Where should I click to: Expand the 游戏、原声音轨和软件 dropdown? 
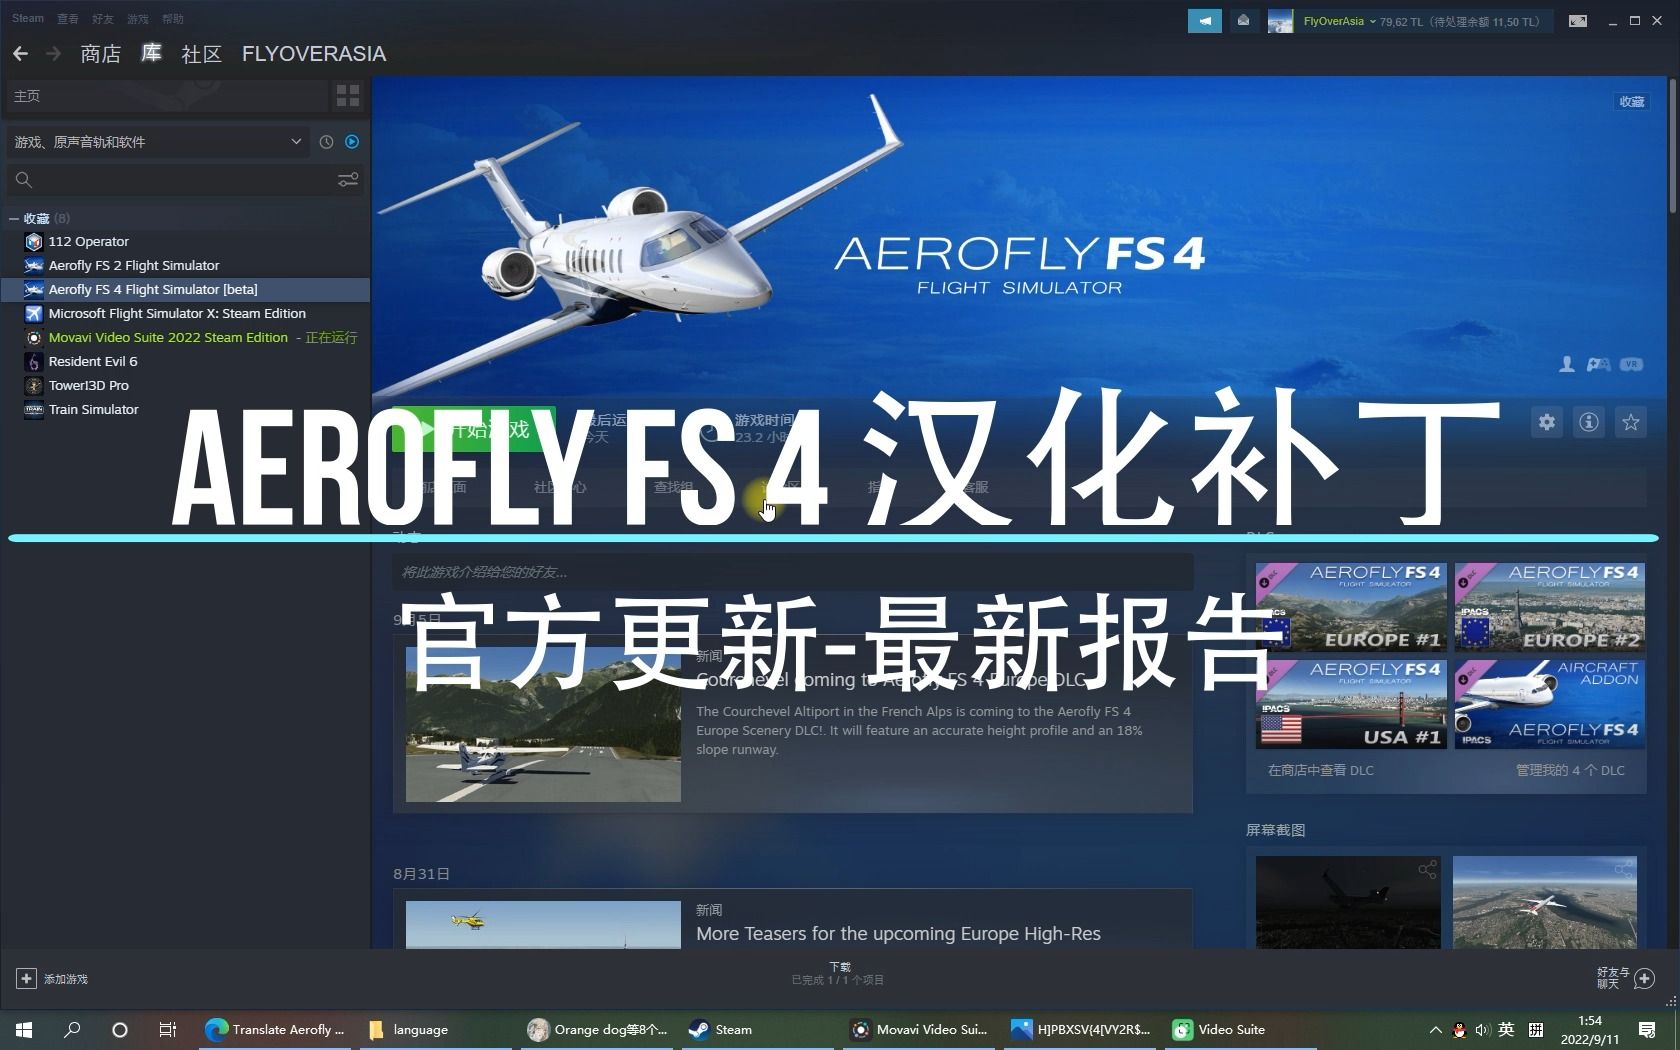click(x=295, y=142)
